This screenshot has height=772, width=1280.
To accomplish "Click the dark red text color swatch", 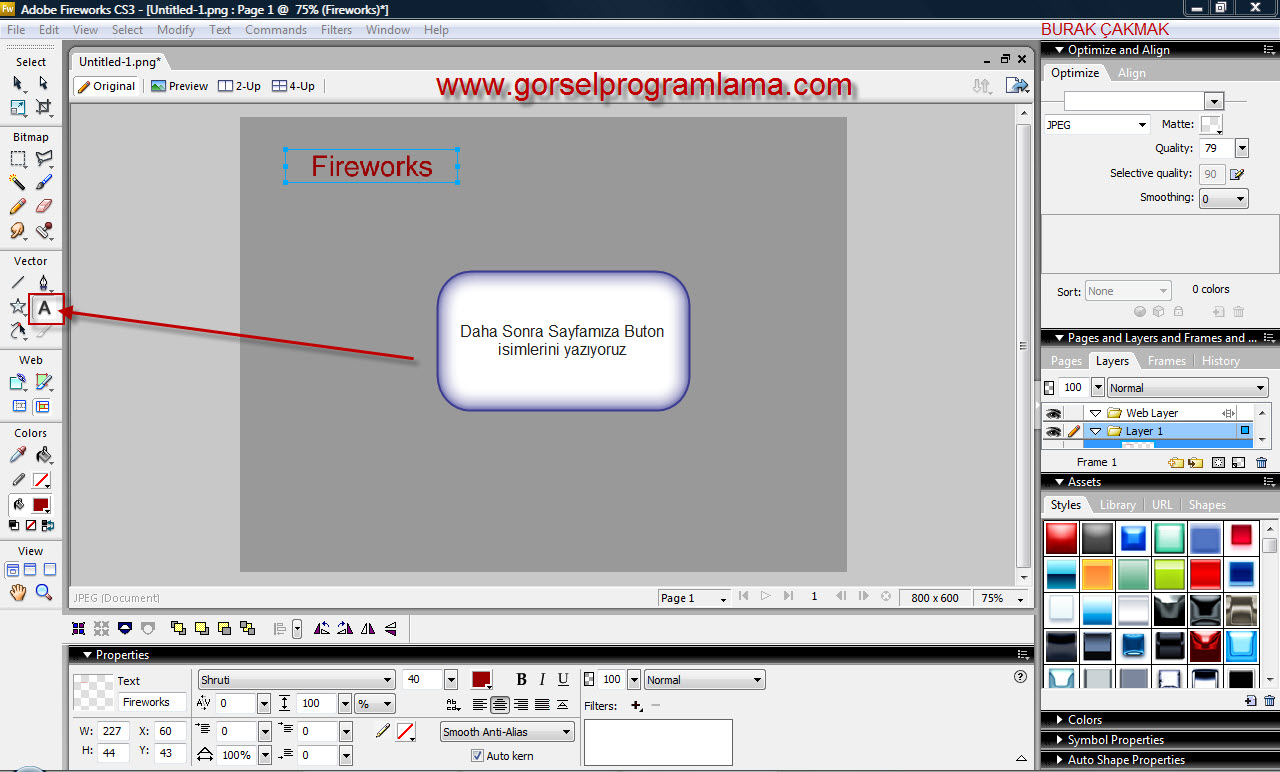I will 481,680.
